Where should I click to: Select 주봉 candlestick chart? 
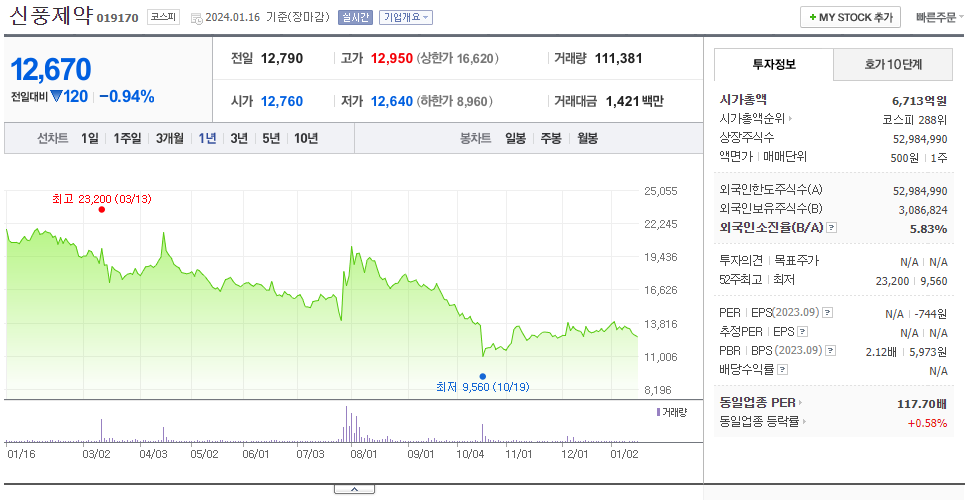click(x=551, y=138)
